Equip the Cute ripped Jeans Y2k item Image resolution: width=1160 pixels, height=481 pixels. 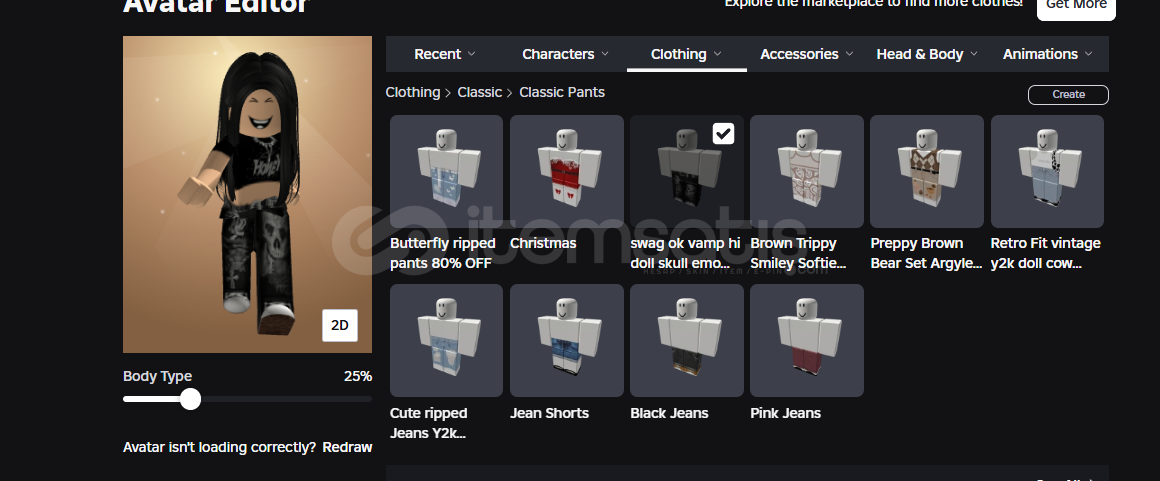tap(446, 340)
